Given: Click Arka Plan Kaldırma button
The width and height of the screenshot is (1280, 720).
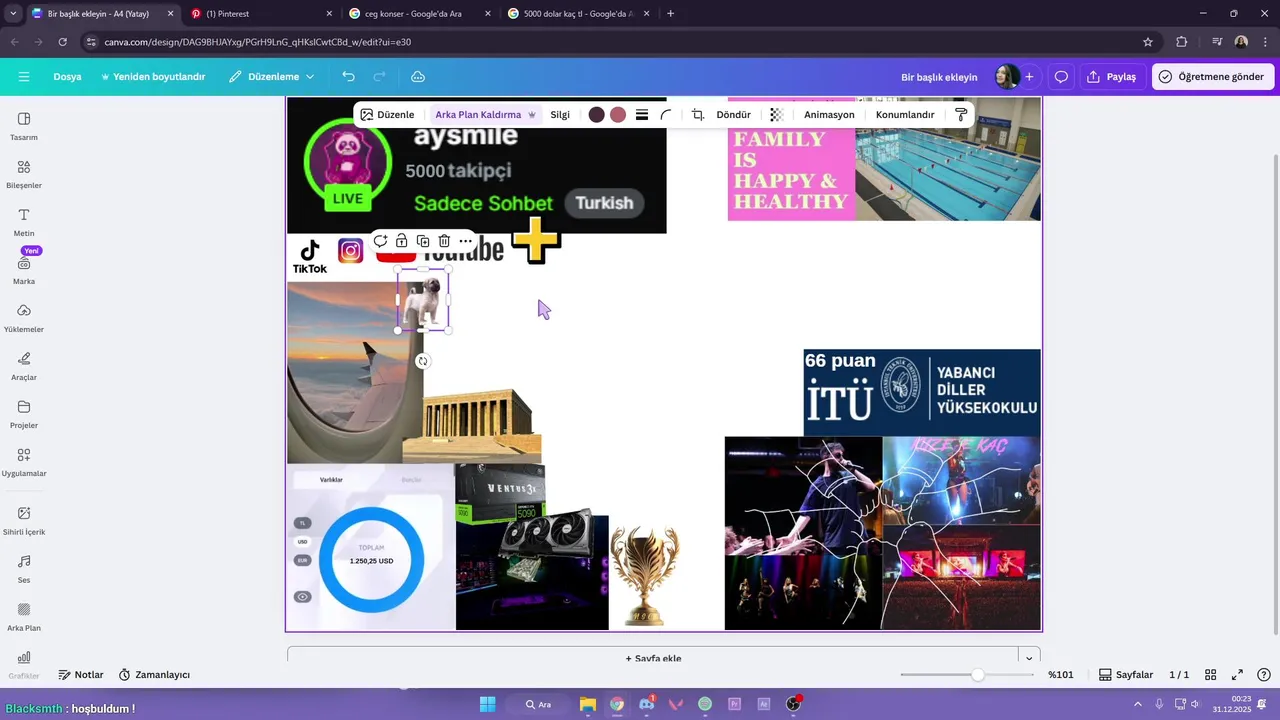Looking at the screenshot, I should (x=485, y=115).
